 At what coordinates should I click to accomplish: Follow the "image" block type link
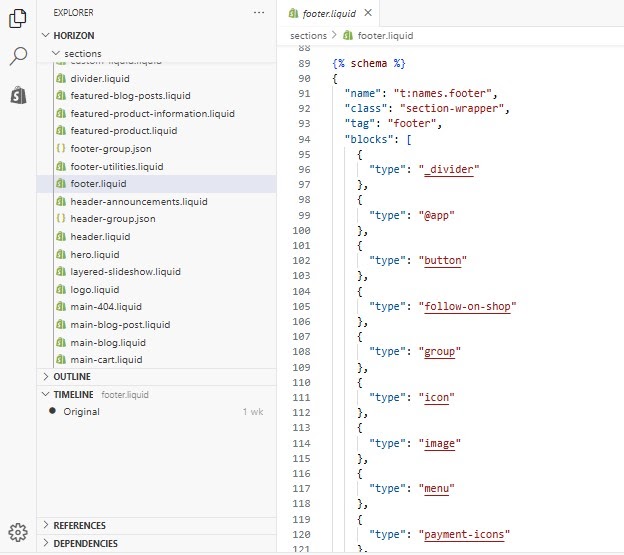point(439,443)
